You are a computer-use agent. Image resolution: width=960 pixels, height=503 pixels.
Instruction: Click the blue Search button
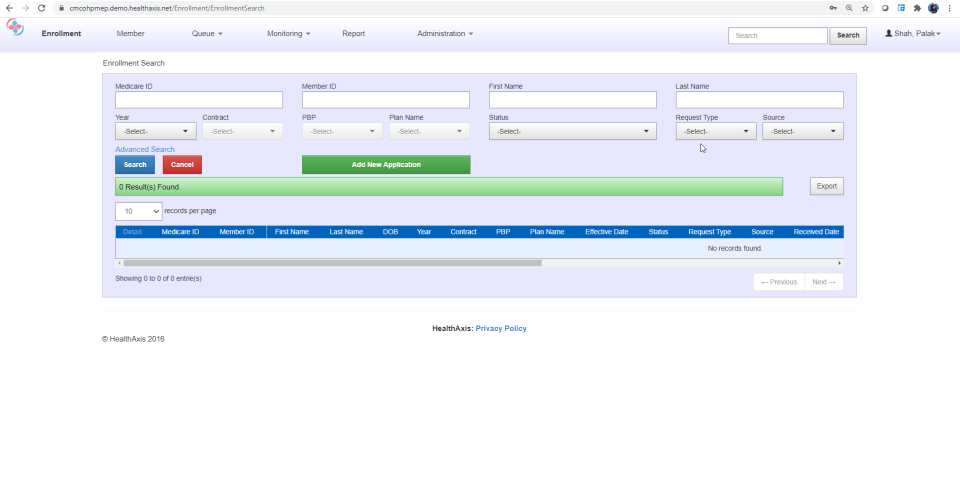[135, 165]
